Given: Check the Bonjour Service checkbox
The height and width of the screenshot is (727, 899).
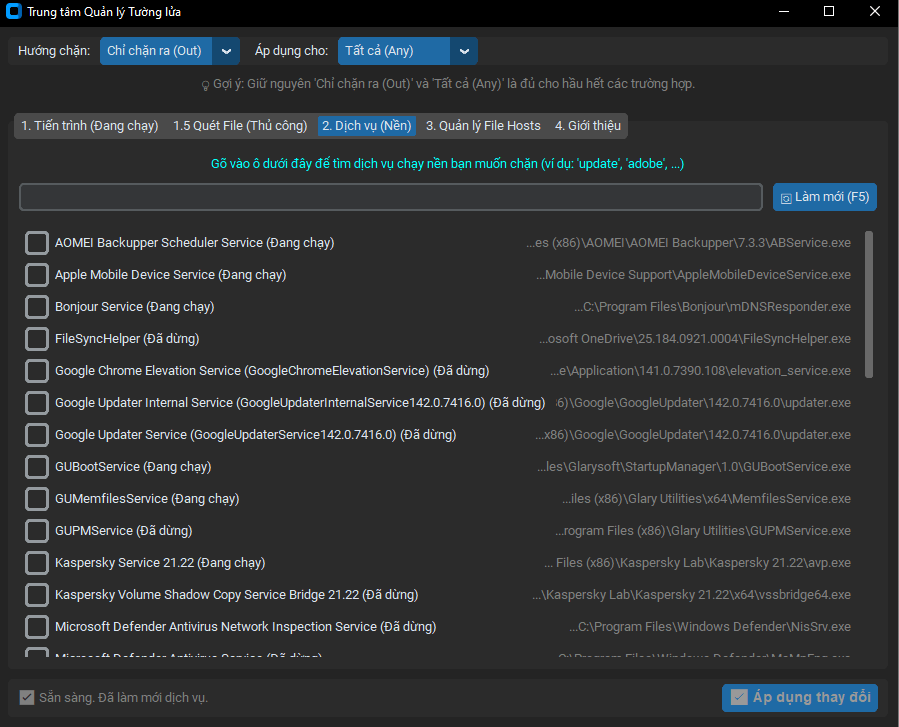Looking at the screenshot, I should 37,307.
